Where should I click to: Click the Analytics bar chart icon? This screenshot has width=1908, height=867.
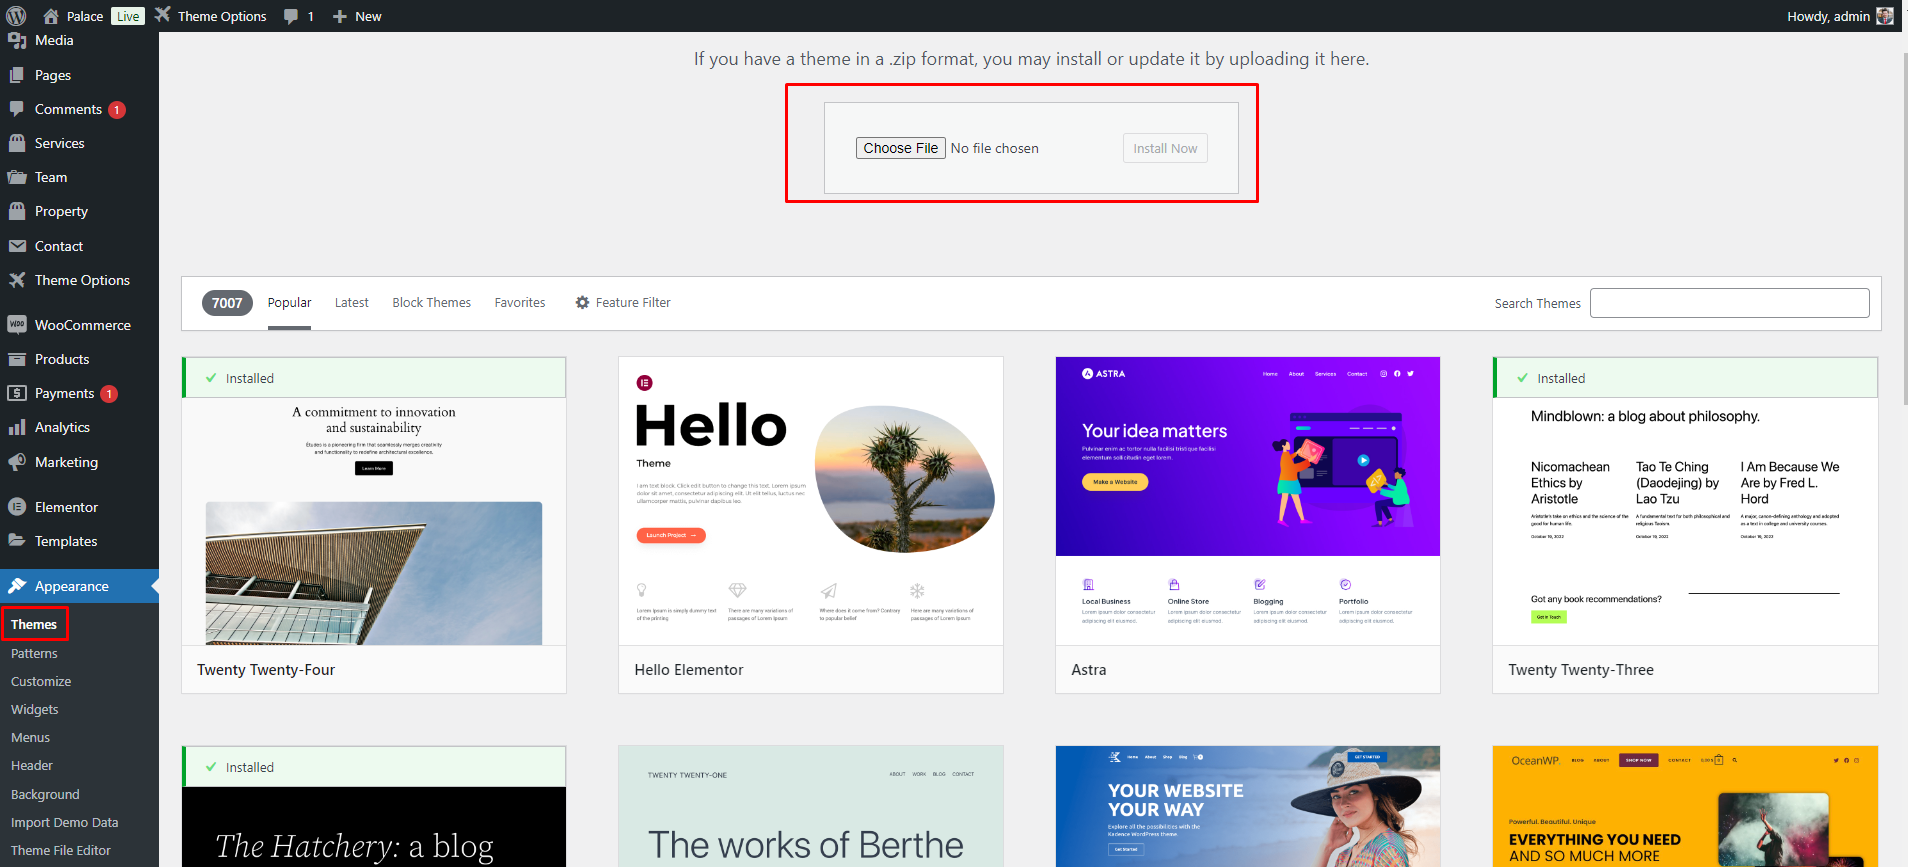click(x=17, y=427)
